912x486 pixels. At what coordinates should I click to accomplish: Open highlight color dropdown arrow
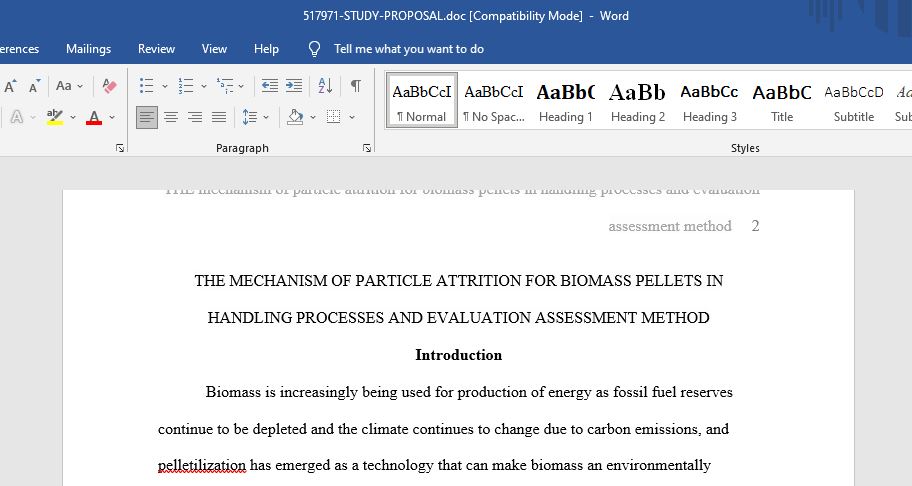coord(73,117)
